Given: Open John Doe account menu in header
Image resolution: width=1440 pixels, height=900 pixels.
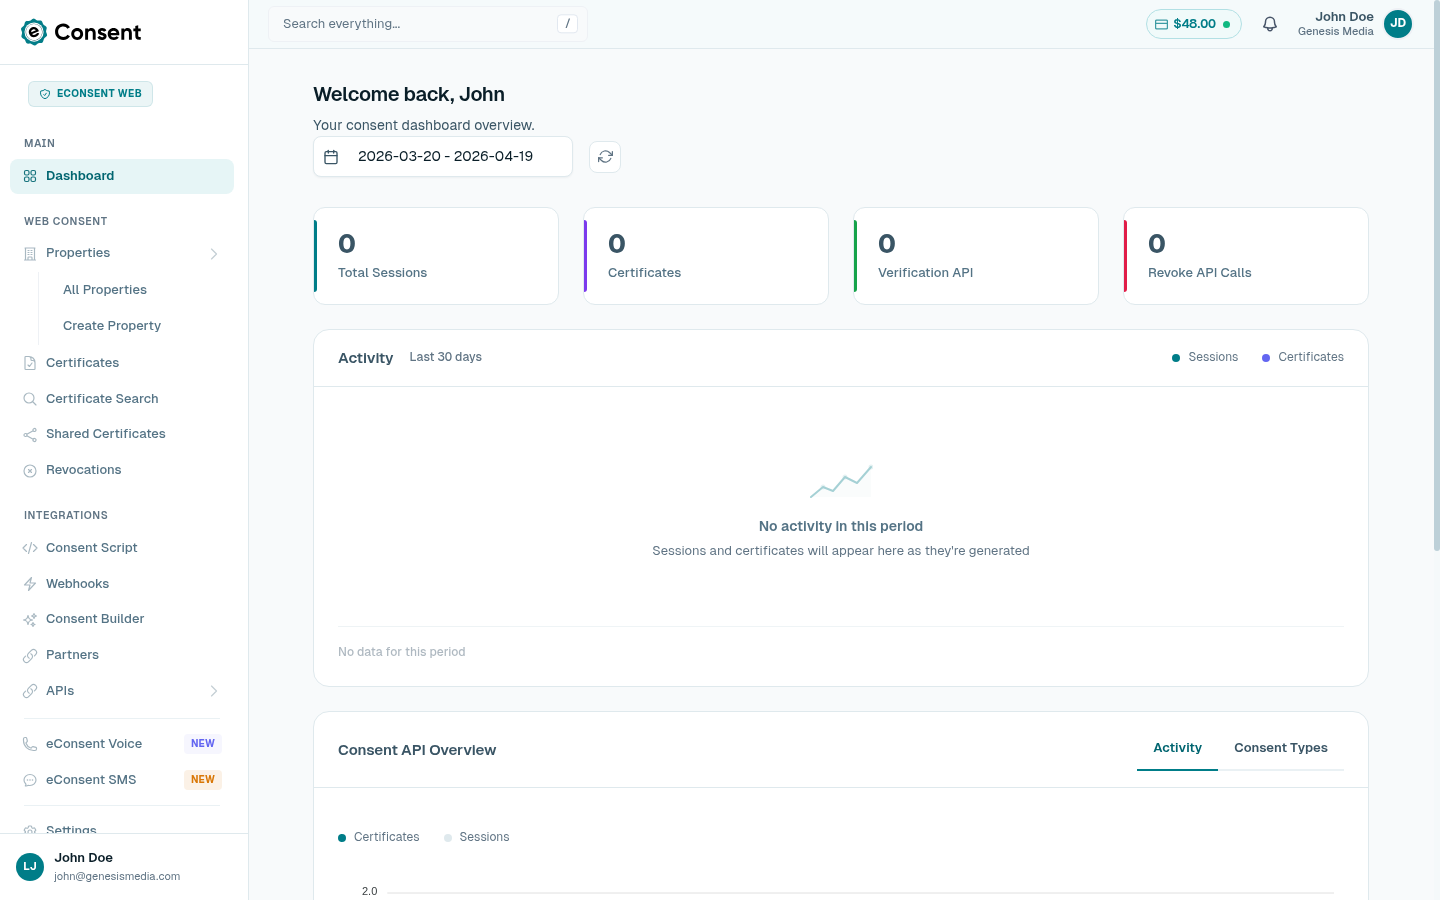Looking at the screenshot, I should point(1355,24).
